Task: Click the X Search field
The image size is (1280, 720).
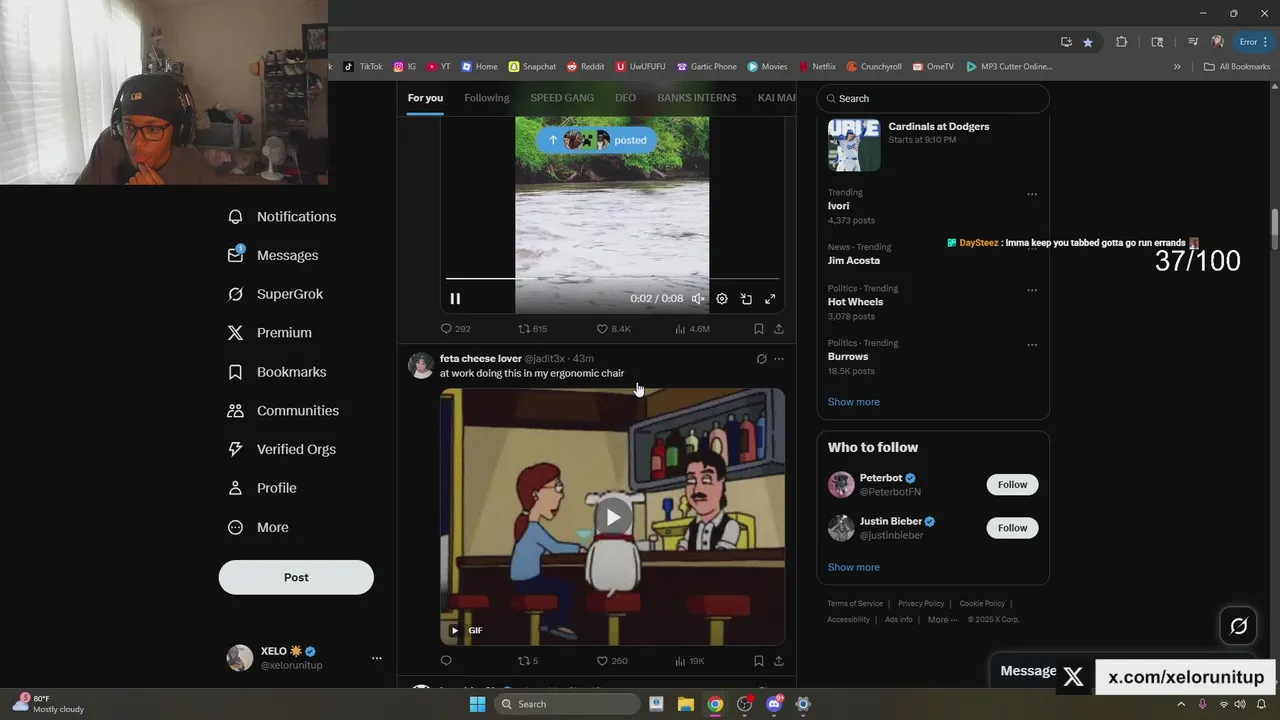Action: pos(933,98)
